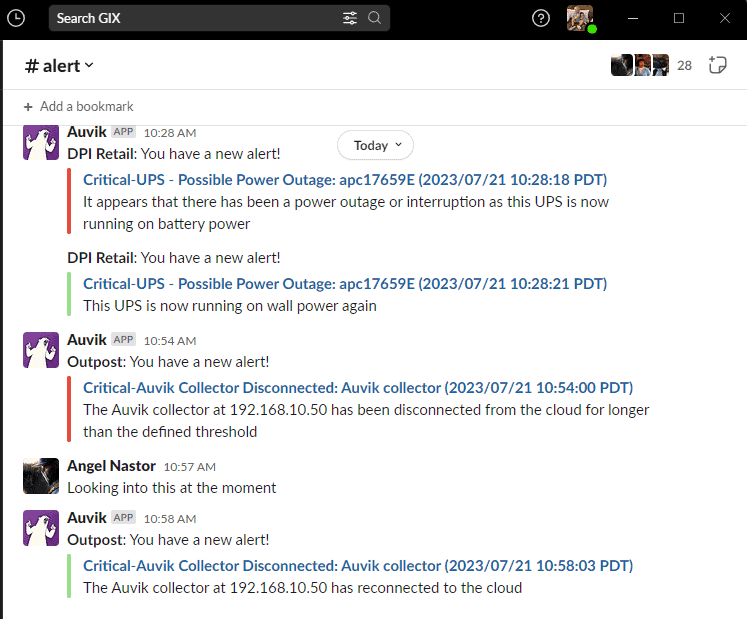747x619 pixels.
Task: Open the history clock icon
Action: (16, 19)
